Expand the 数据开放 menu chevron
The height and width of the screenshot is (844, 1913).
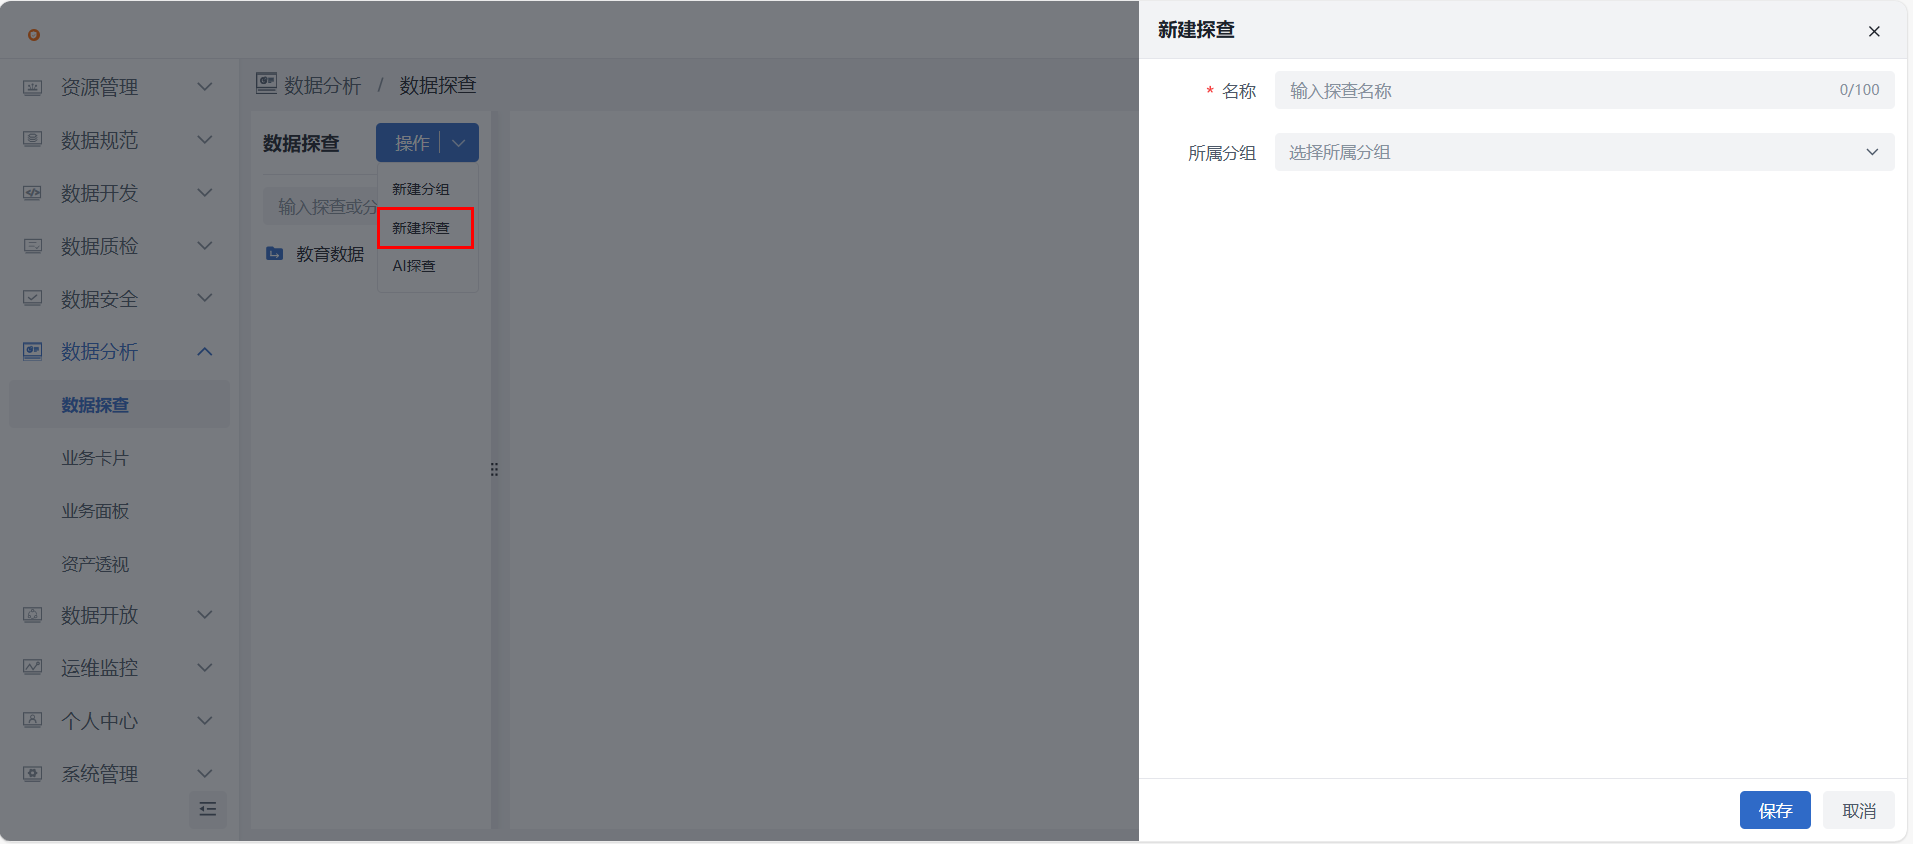(x=205, y=615)
